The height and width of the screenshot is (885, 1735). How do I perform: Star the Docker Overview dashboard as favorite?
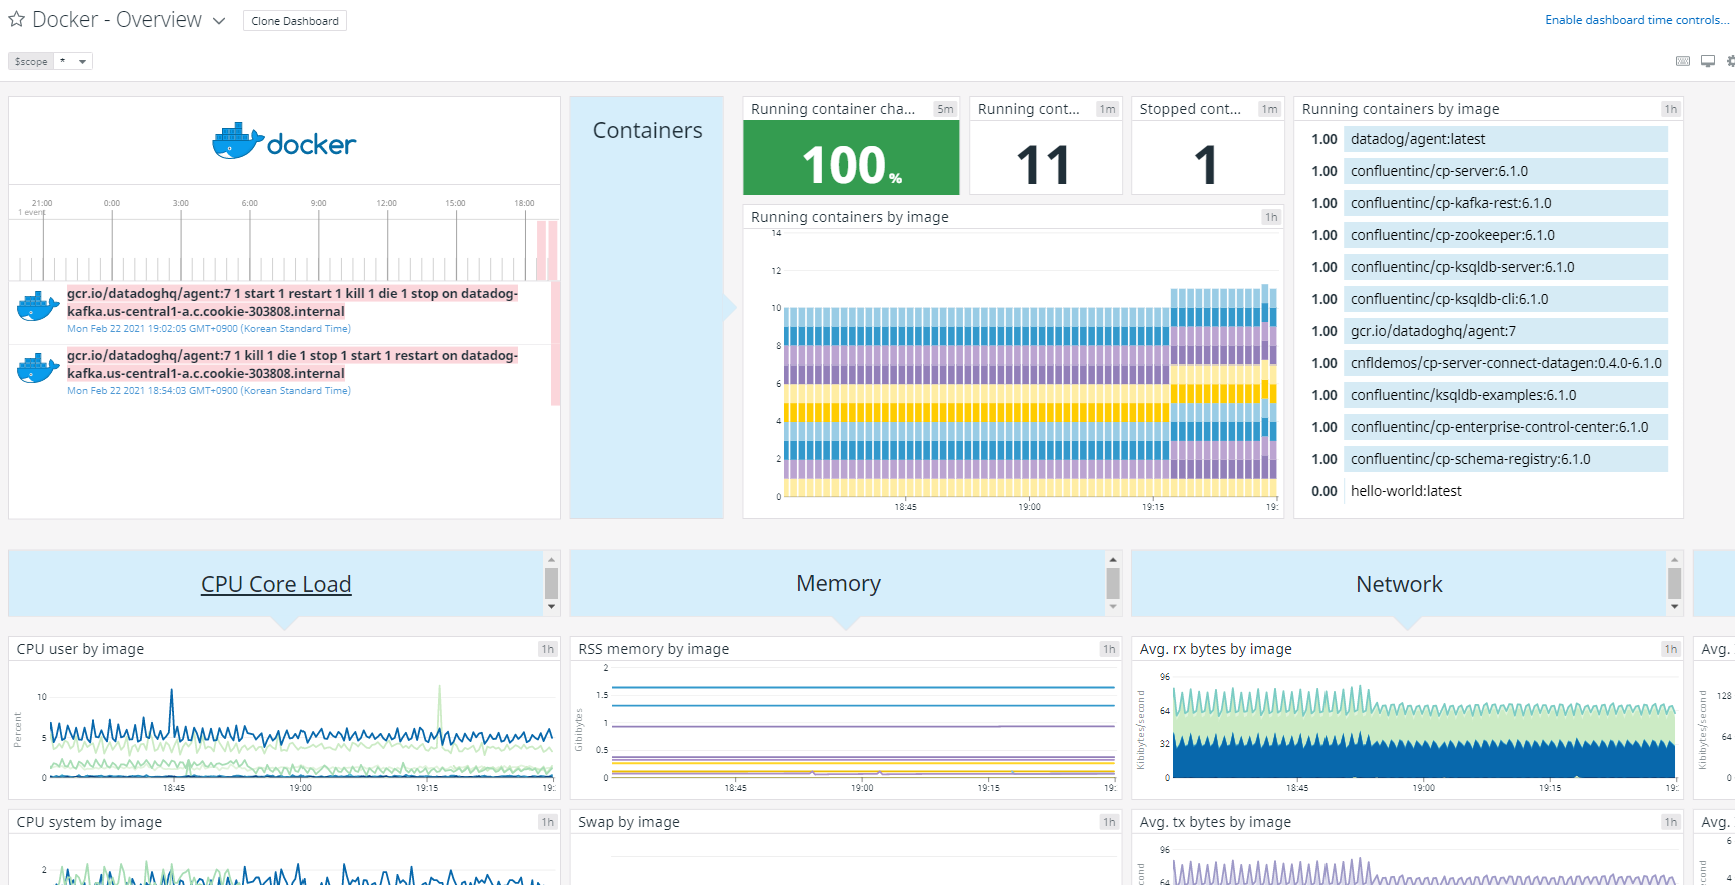[16, 19]
